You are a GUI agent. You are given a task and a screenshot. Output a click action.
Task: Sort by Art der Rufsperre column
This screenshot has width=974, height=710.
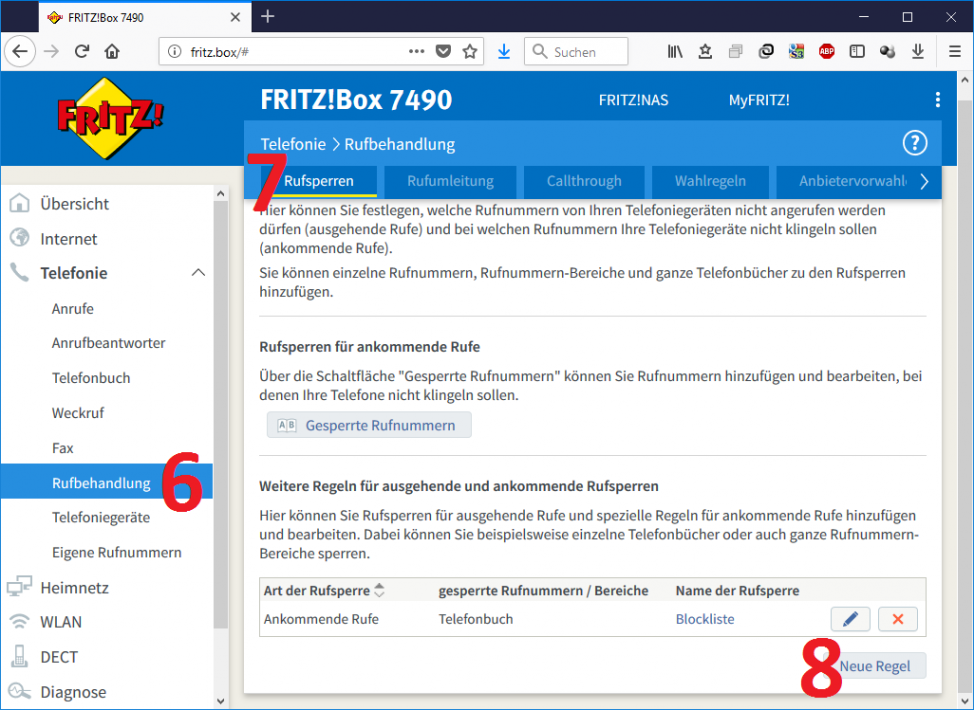point(379,591)
